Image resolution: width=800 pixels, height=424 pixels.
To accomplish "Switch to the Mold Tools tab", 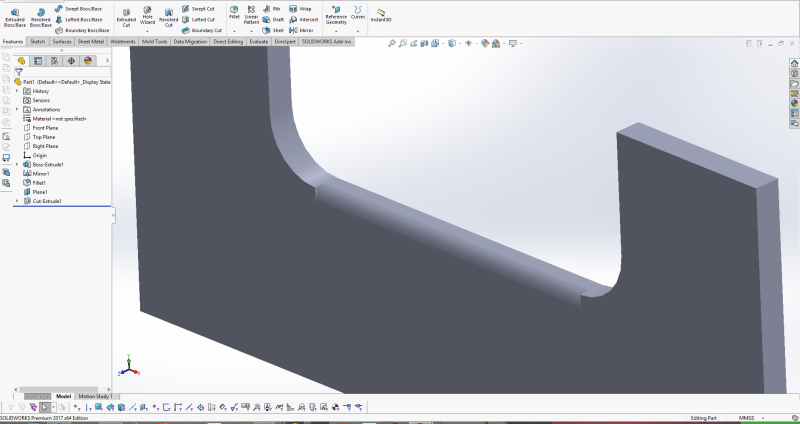I will coord(155,41).
